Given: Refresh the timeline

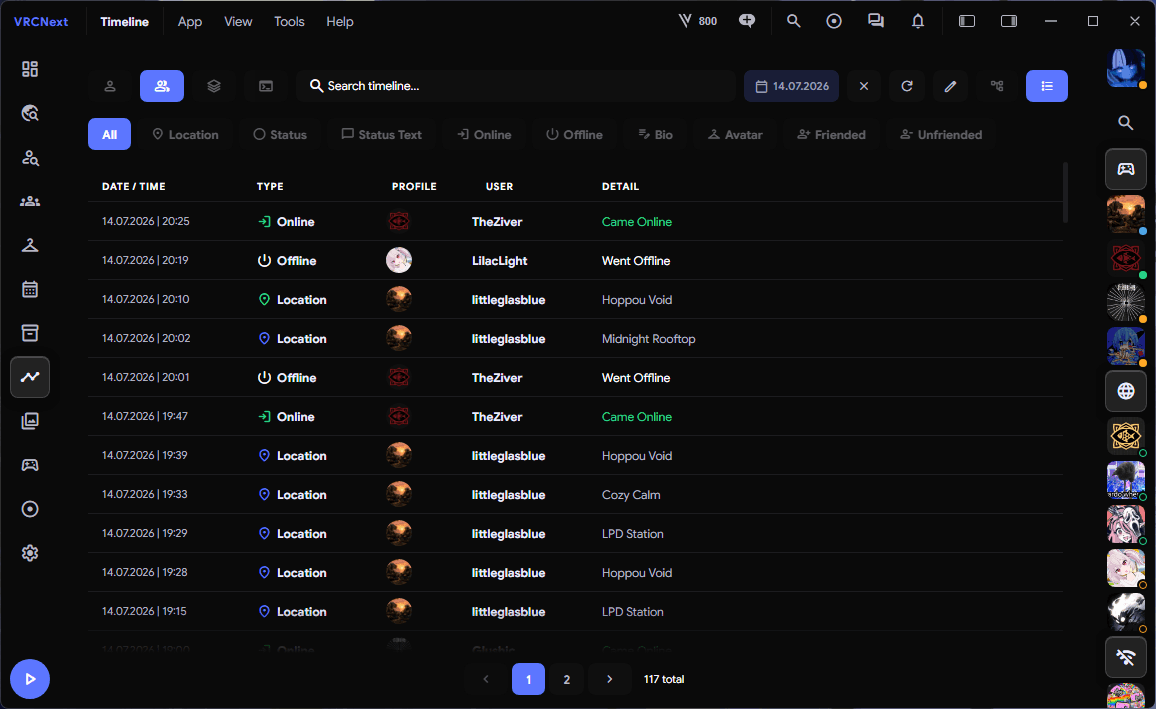Looking at the screenshot, I should (907, 86).
